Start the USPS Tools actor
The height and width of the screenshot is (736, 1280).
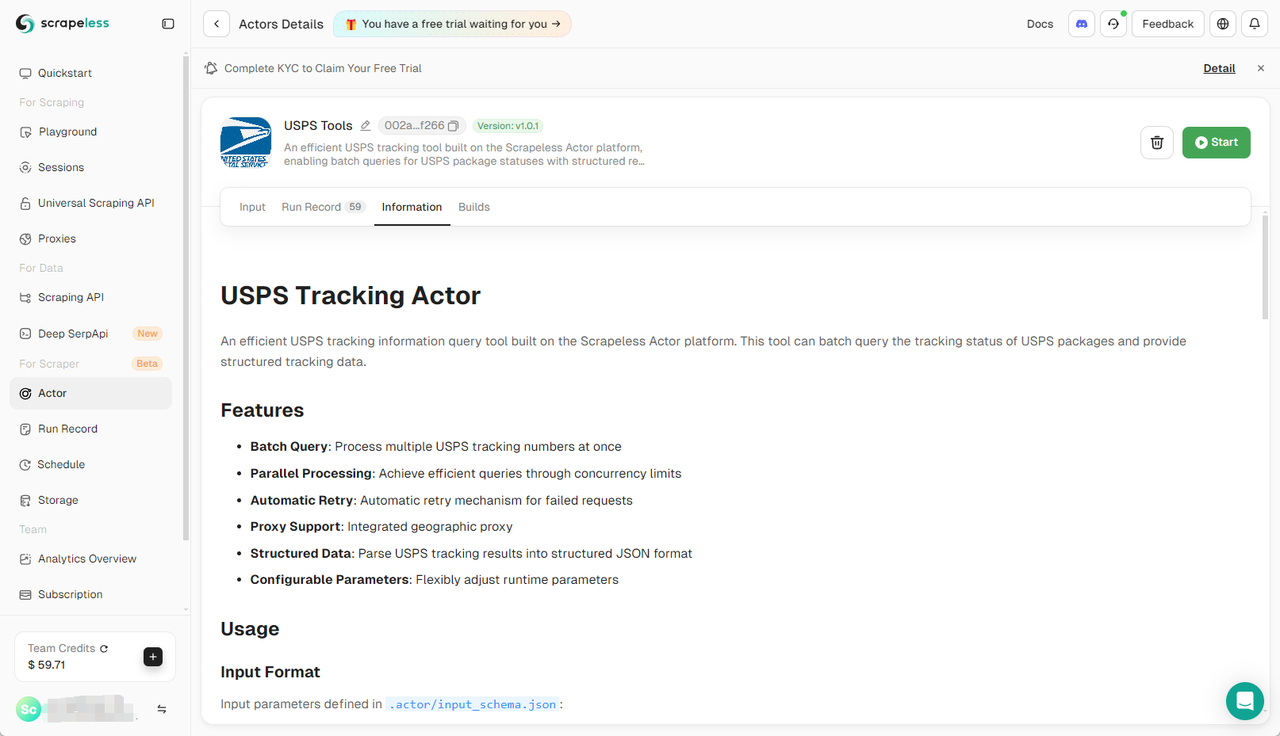click(1216, 142)
